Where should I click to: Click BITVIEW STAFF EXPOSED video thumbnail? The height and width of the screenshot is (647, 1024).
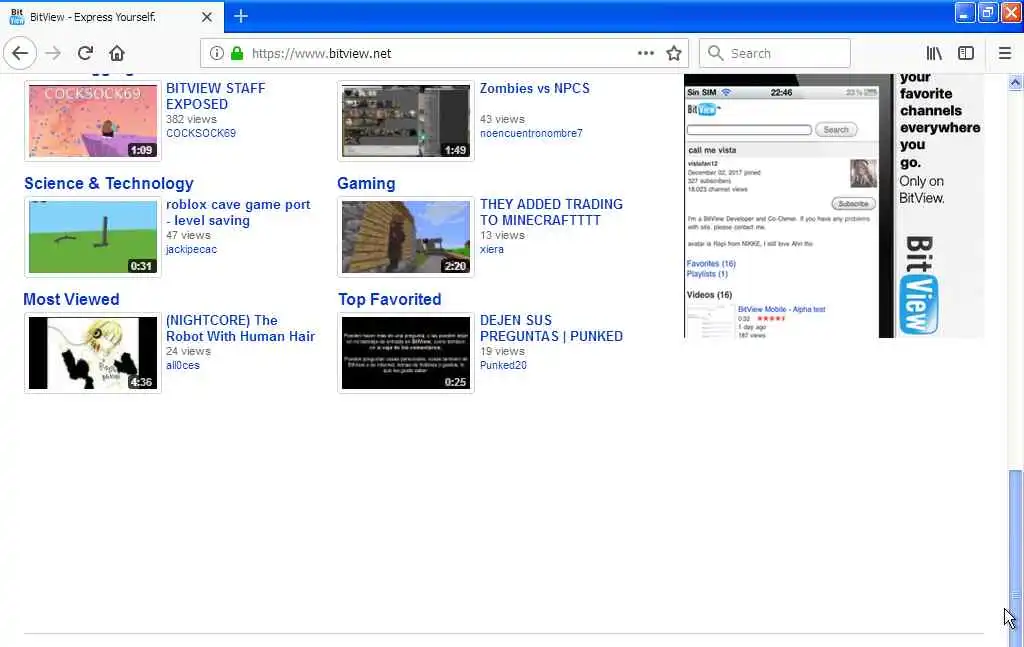93,121
